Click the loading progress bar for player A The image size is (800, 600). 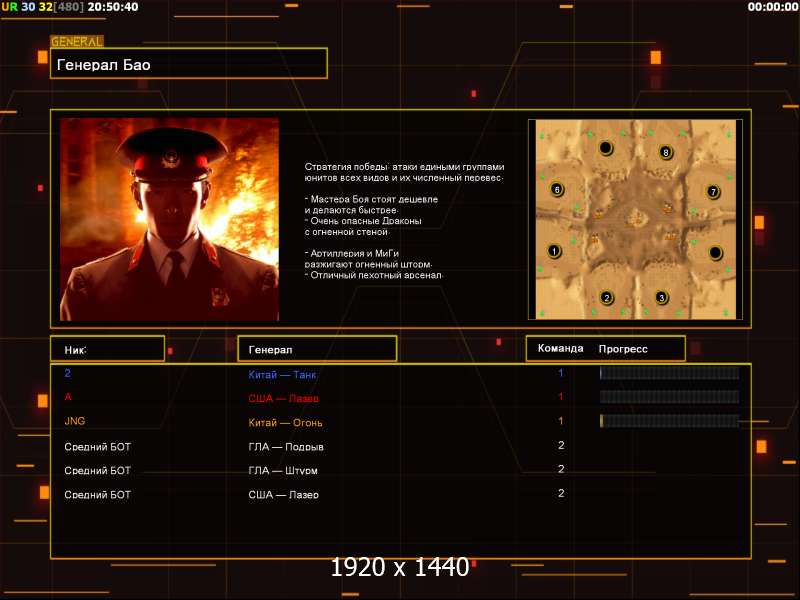(x=669, y=396)
